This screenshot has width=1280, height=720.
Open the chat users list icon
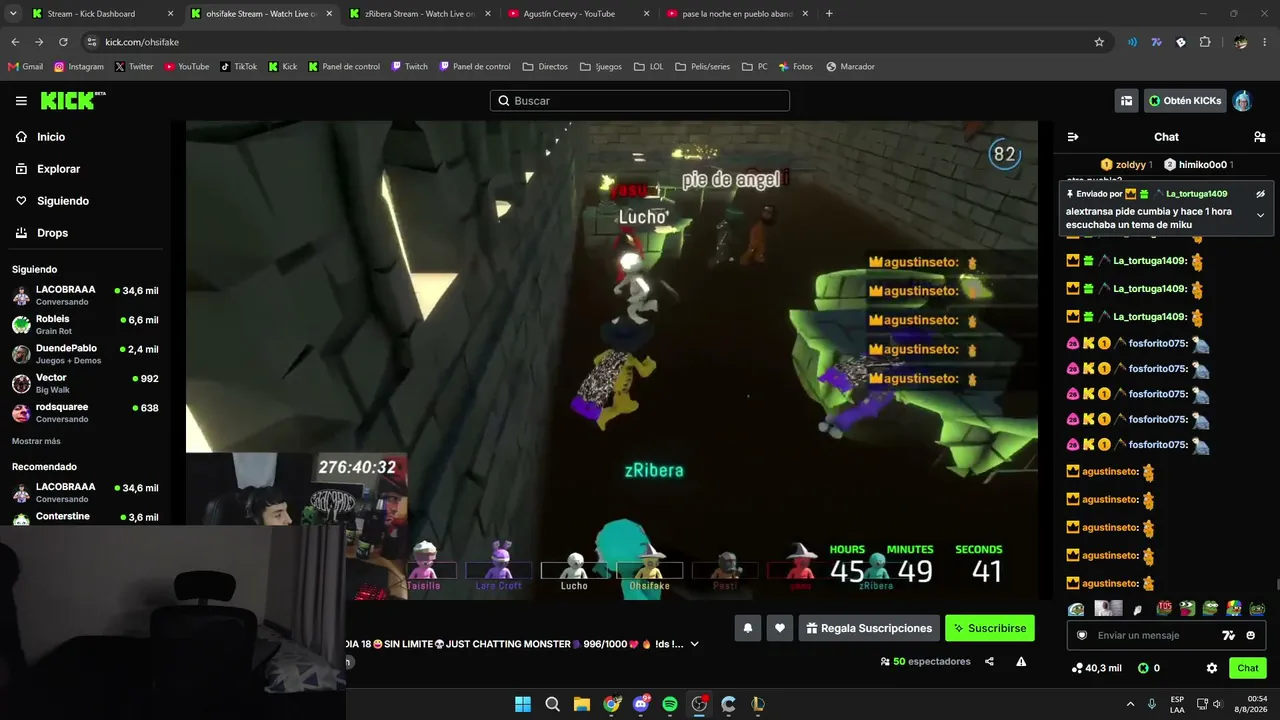tap(1260, 137)
